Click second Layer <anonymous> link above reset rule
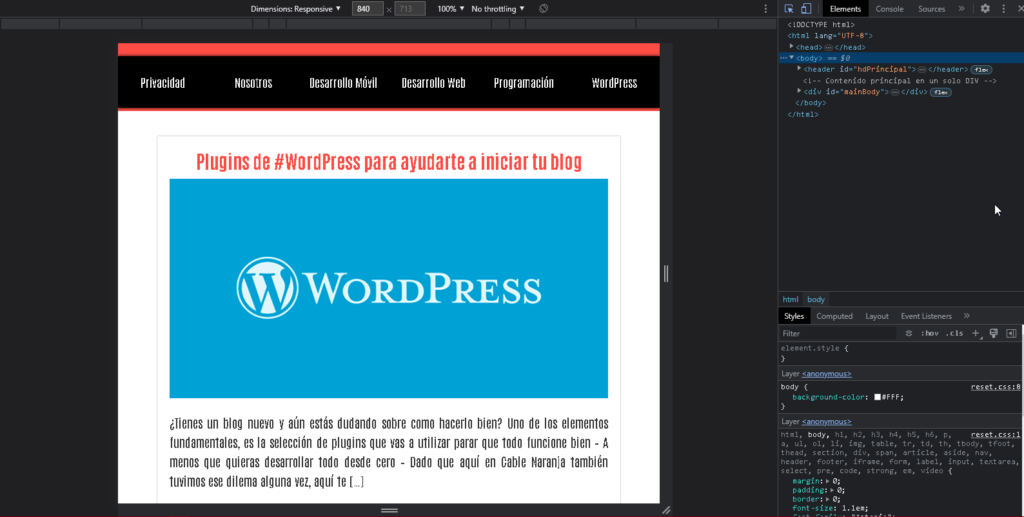This screenshot has height=517, width=1024. pyautogui.click(x=826, y=422)
